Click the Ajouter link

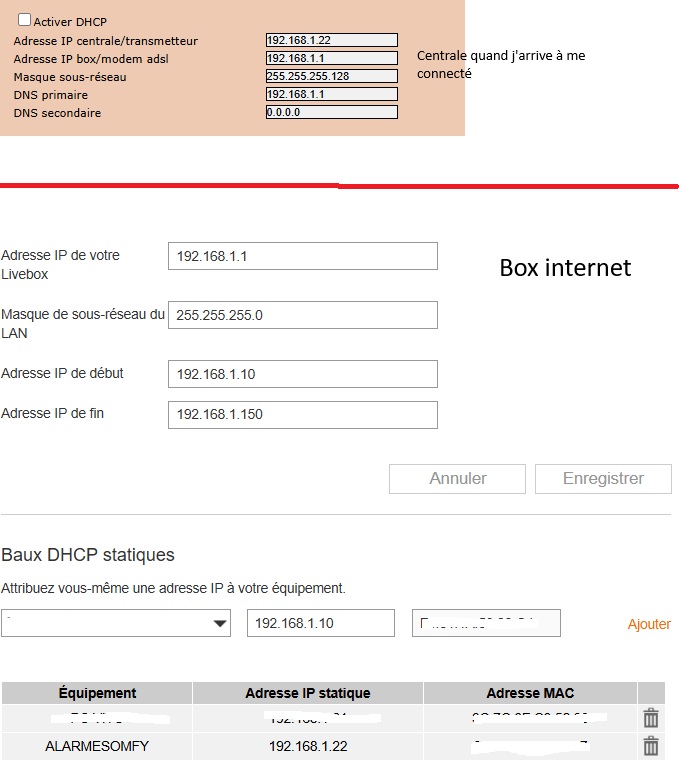649,624
